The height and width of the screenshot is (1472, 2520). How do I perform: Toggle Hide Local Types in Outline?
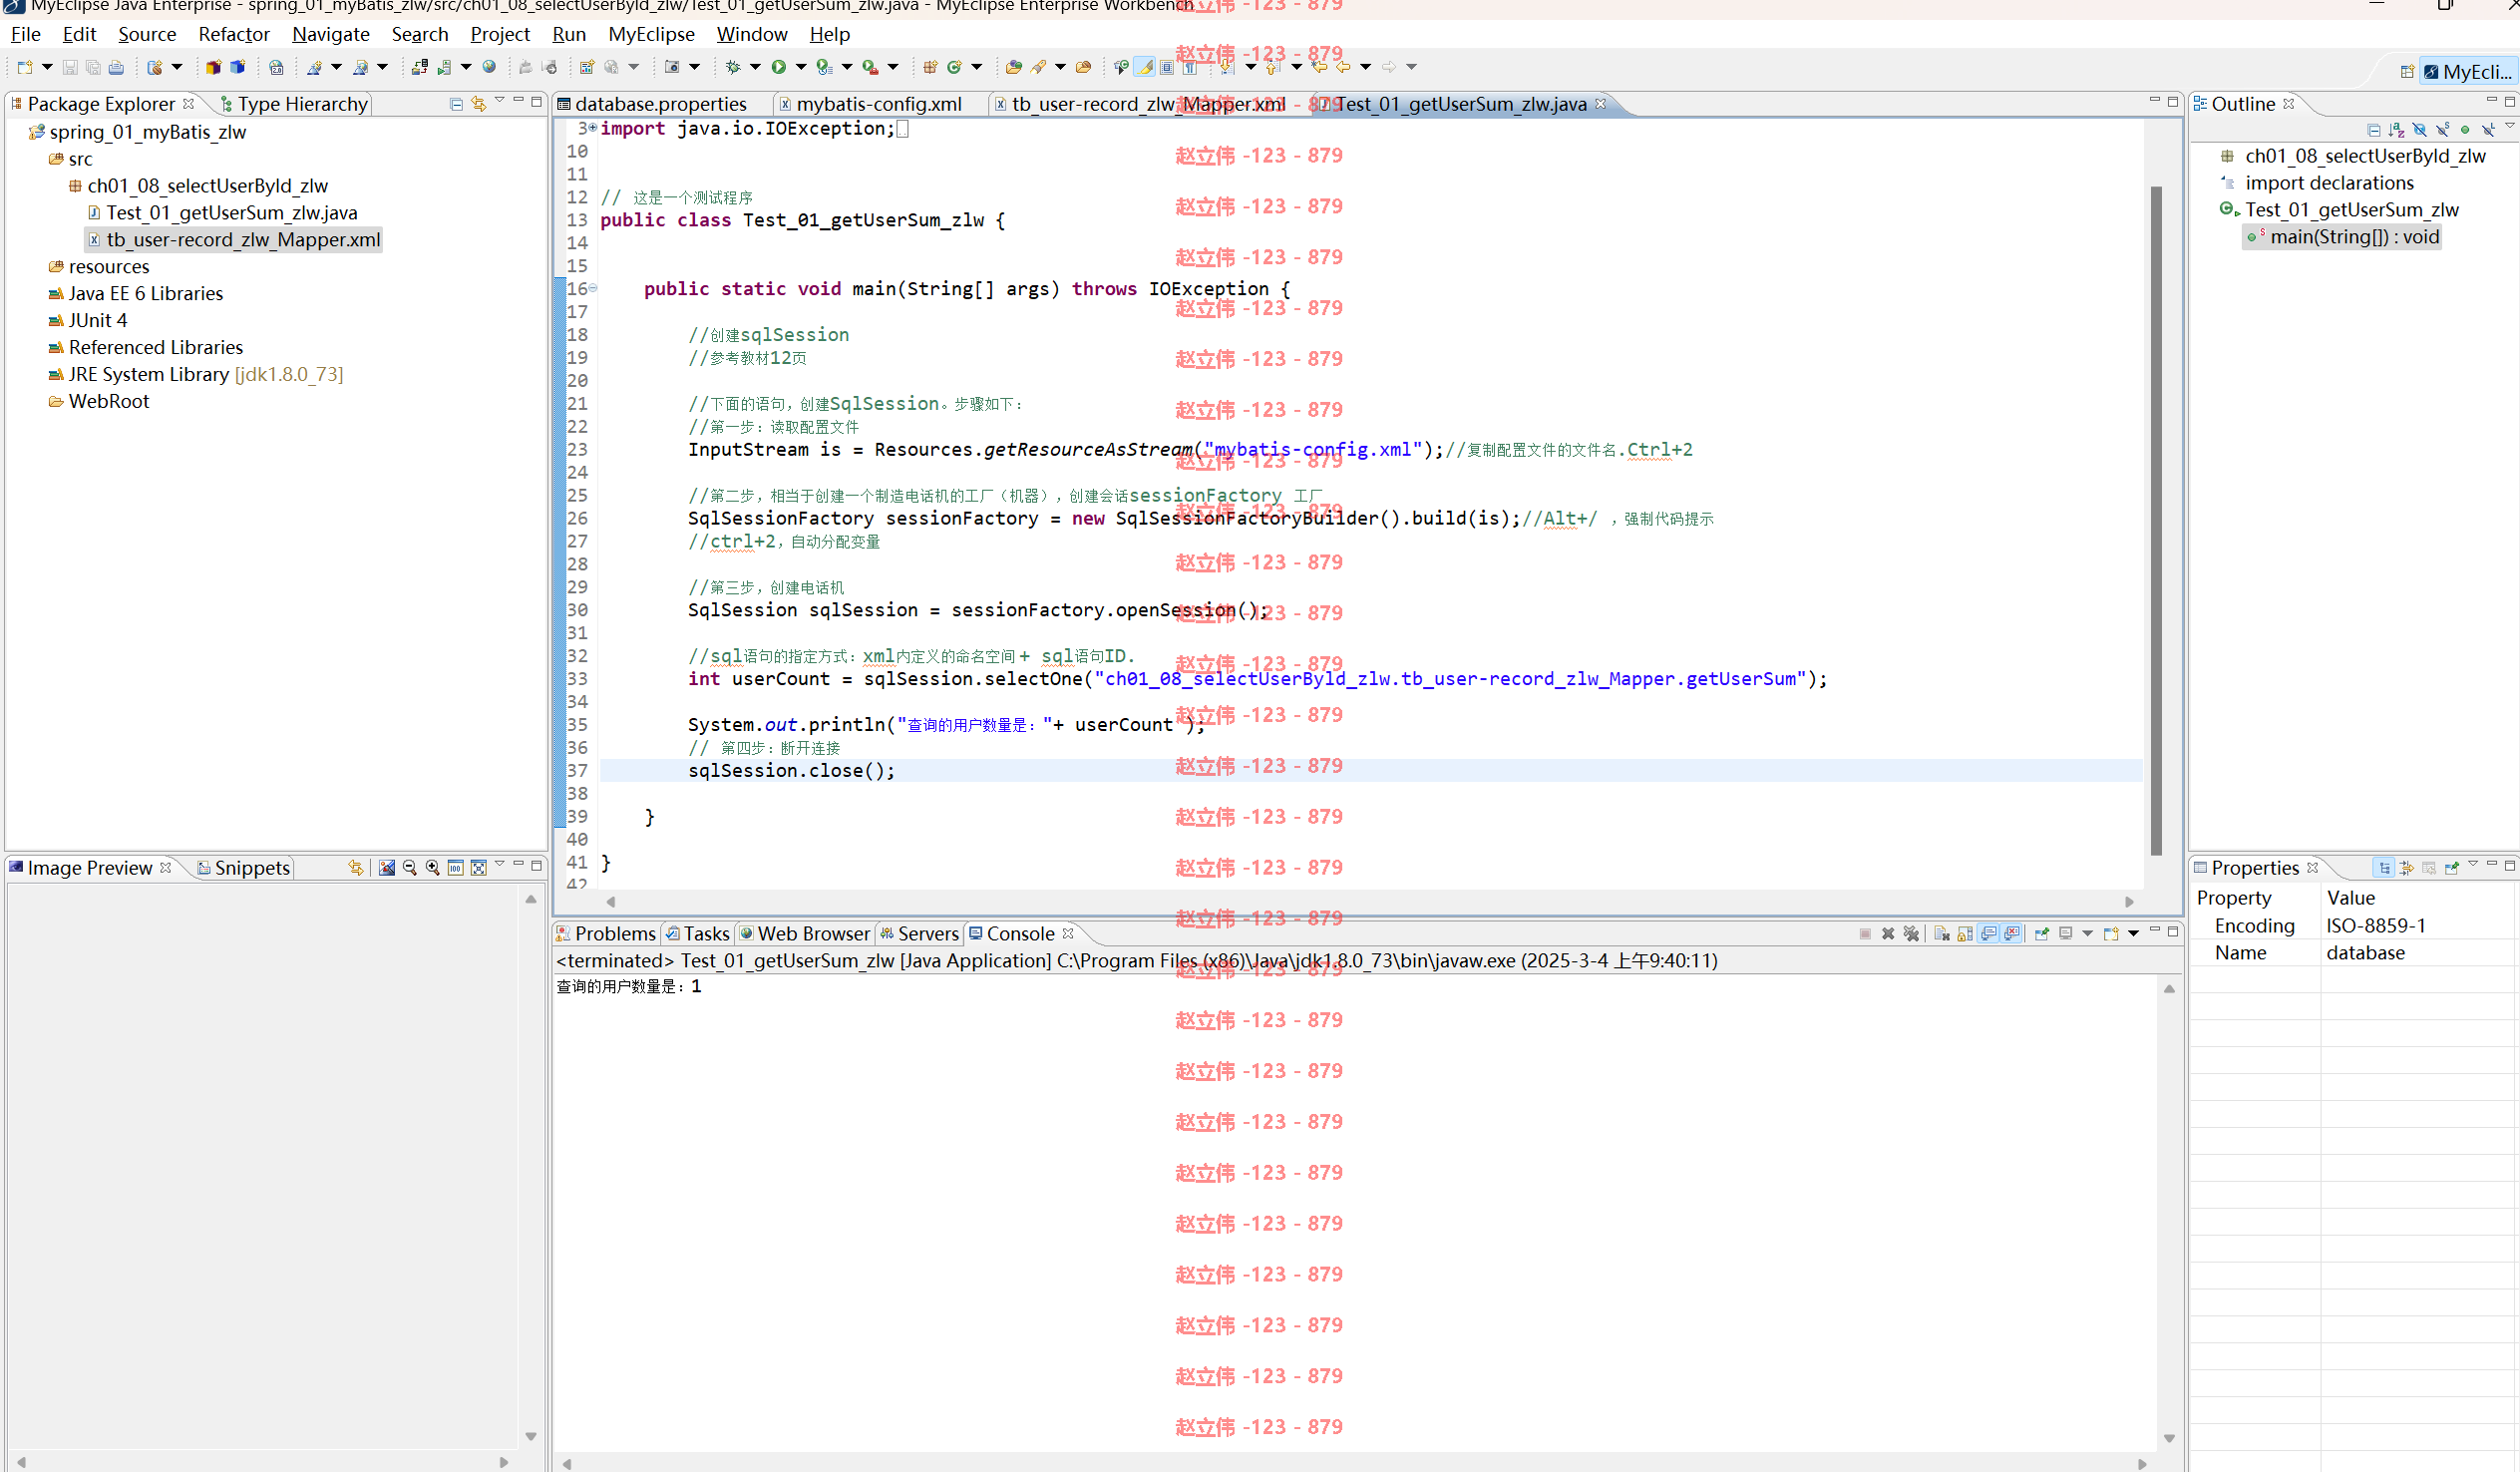click(2488, 130)
